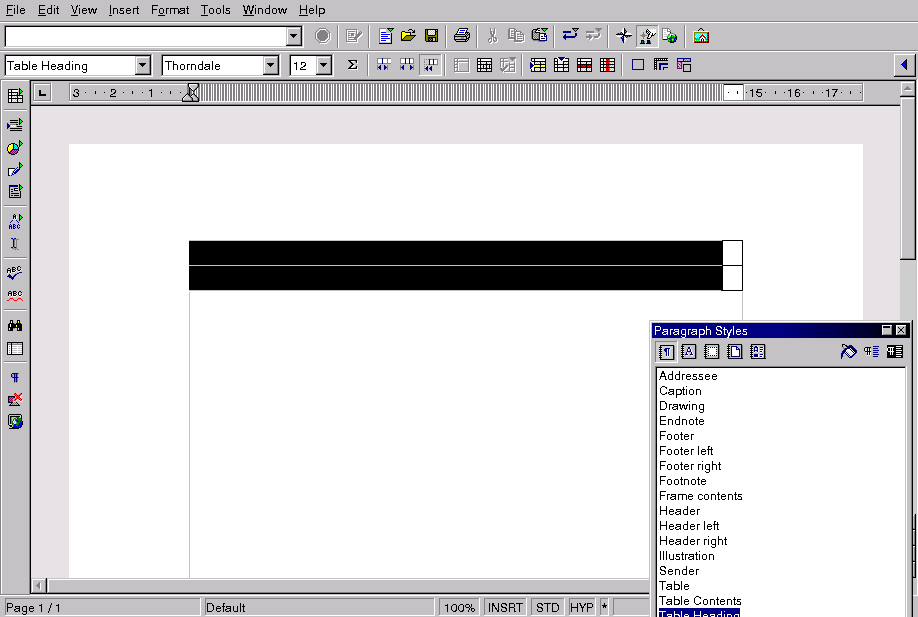Click the Save document floppy icon
The width and height of the screenshot is (918, 617).
[x=431, y=36]
